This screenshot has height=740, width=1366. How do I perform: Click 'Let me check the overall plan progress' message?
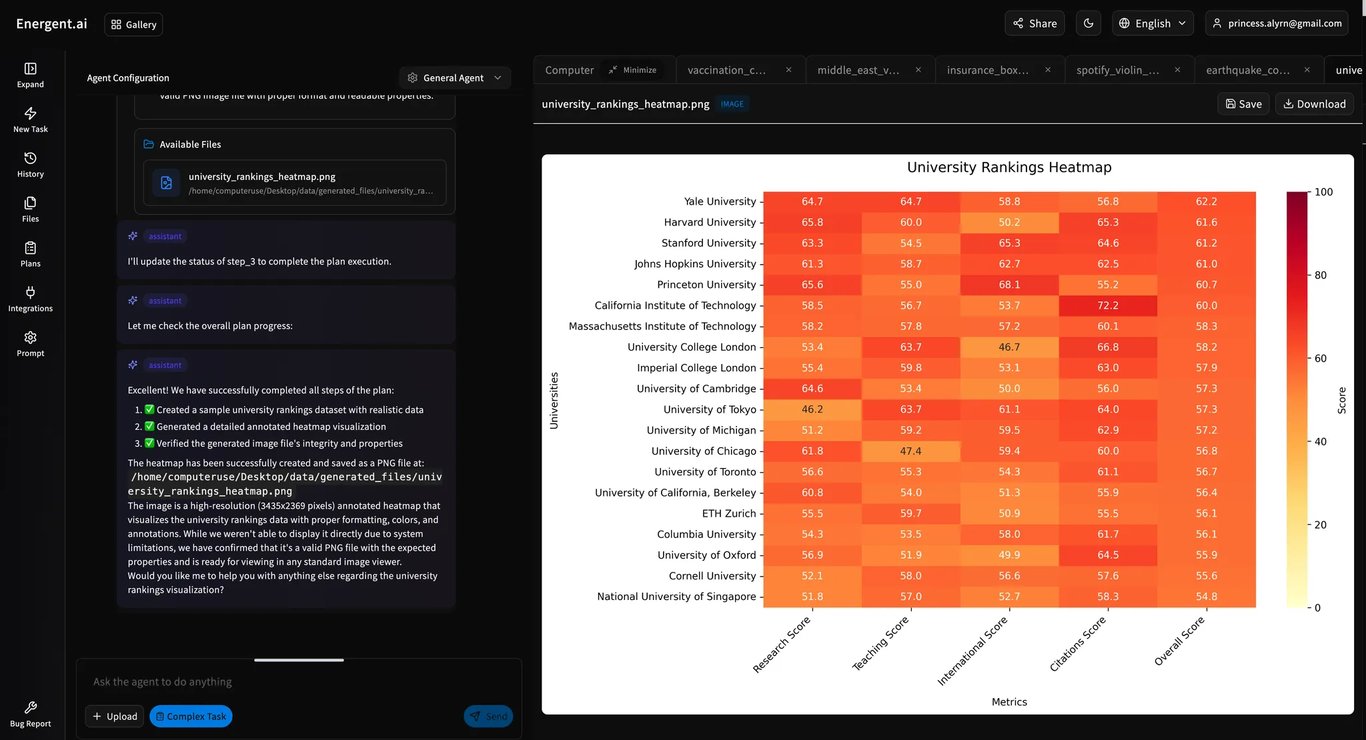(x=210, y=326)
